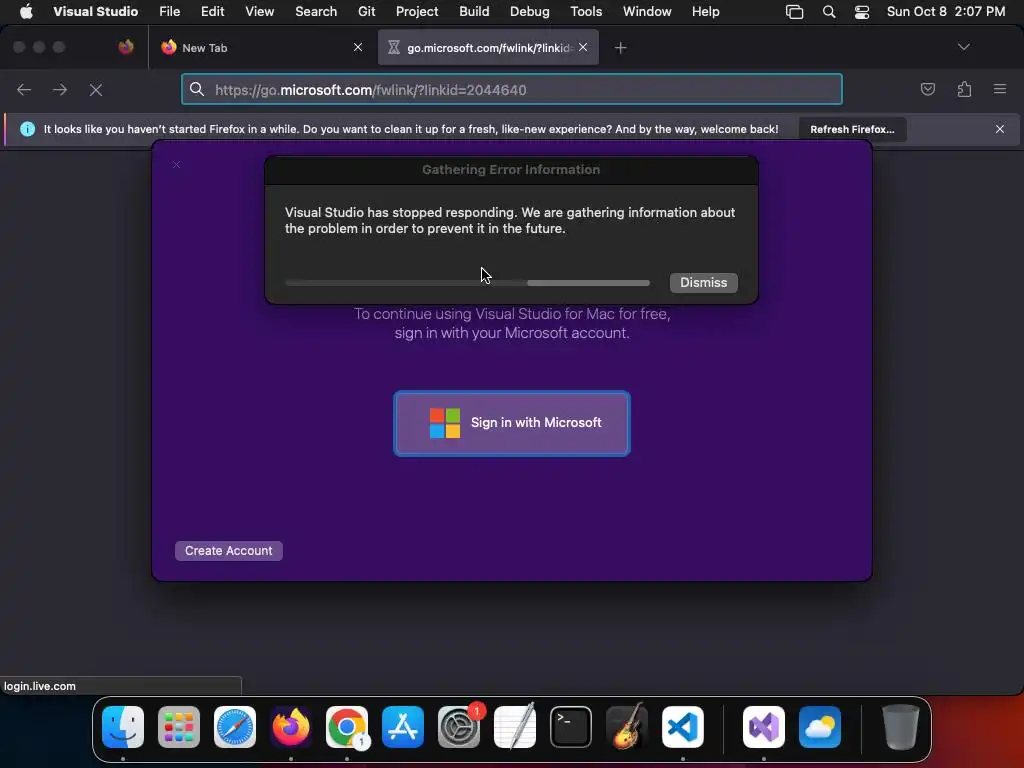This screenshot has height=768, width=1024.
Task: Open TextEdit from the Dock
Action: [515, 727]
